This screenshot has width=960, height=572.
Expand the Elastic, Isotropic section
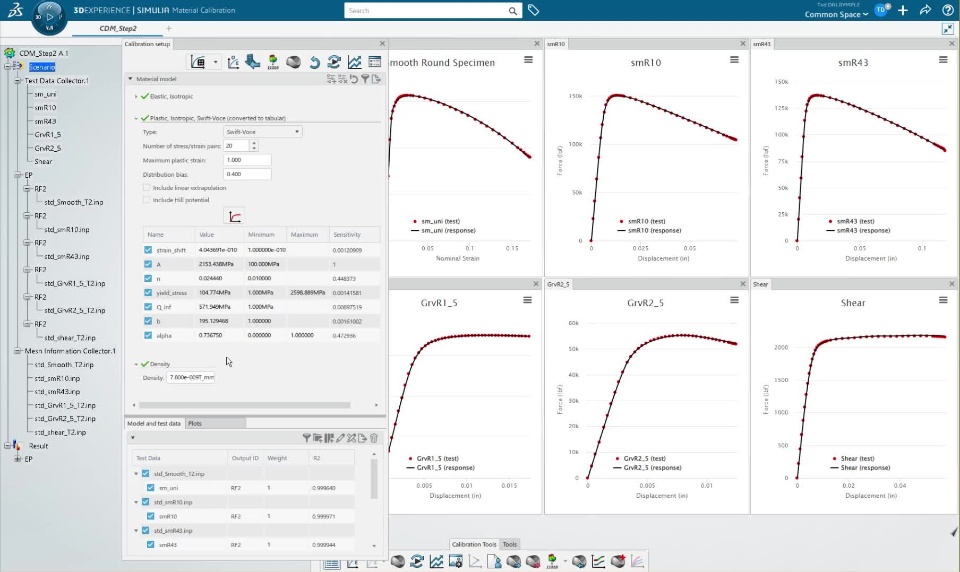point(136,97)
